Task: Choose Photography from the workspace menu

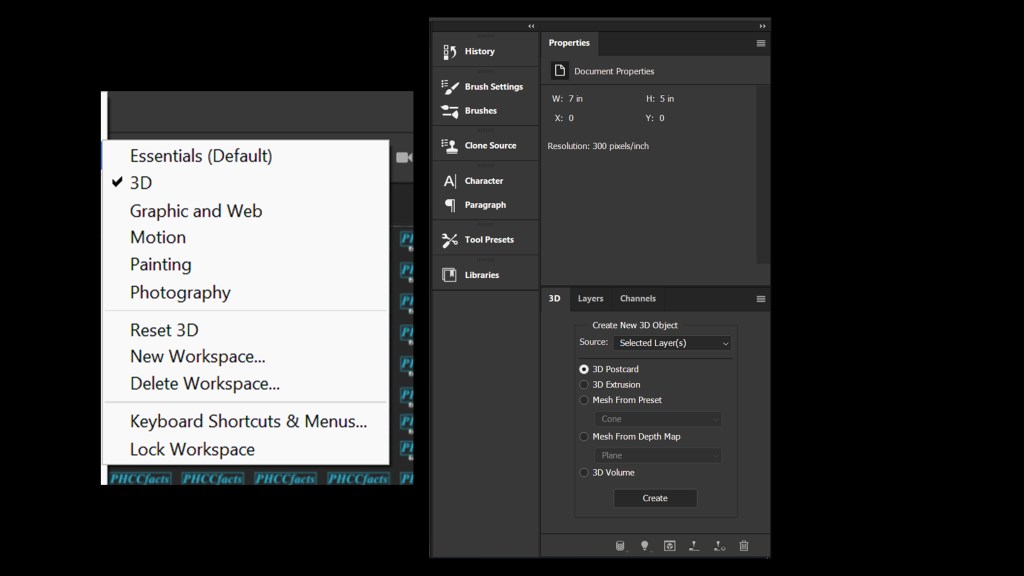Action: (x=180, y=293)
